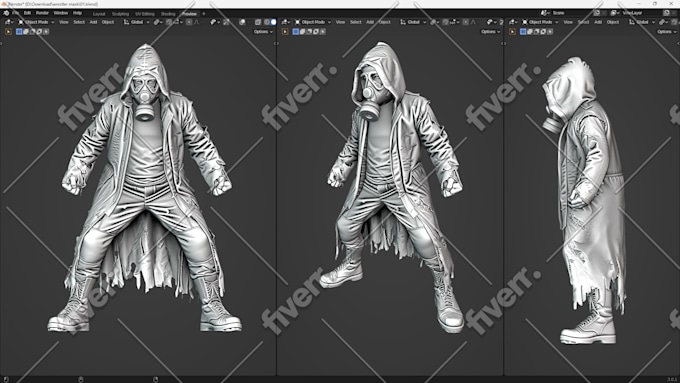Open object visibility filter in front-view viewport
Screen dimensions: 680x383
(x=214, y=22)
